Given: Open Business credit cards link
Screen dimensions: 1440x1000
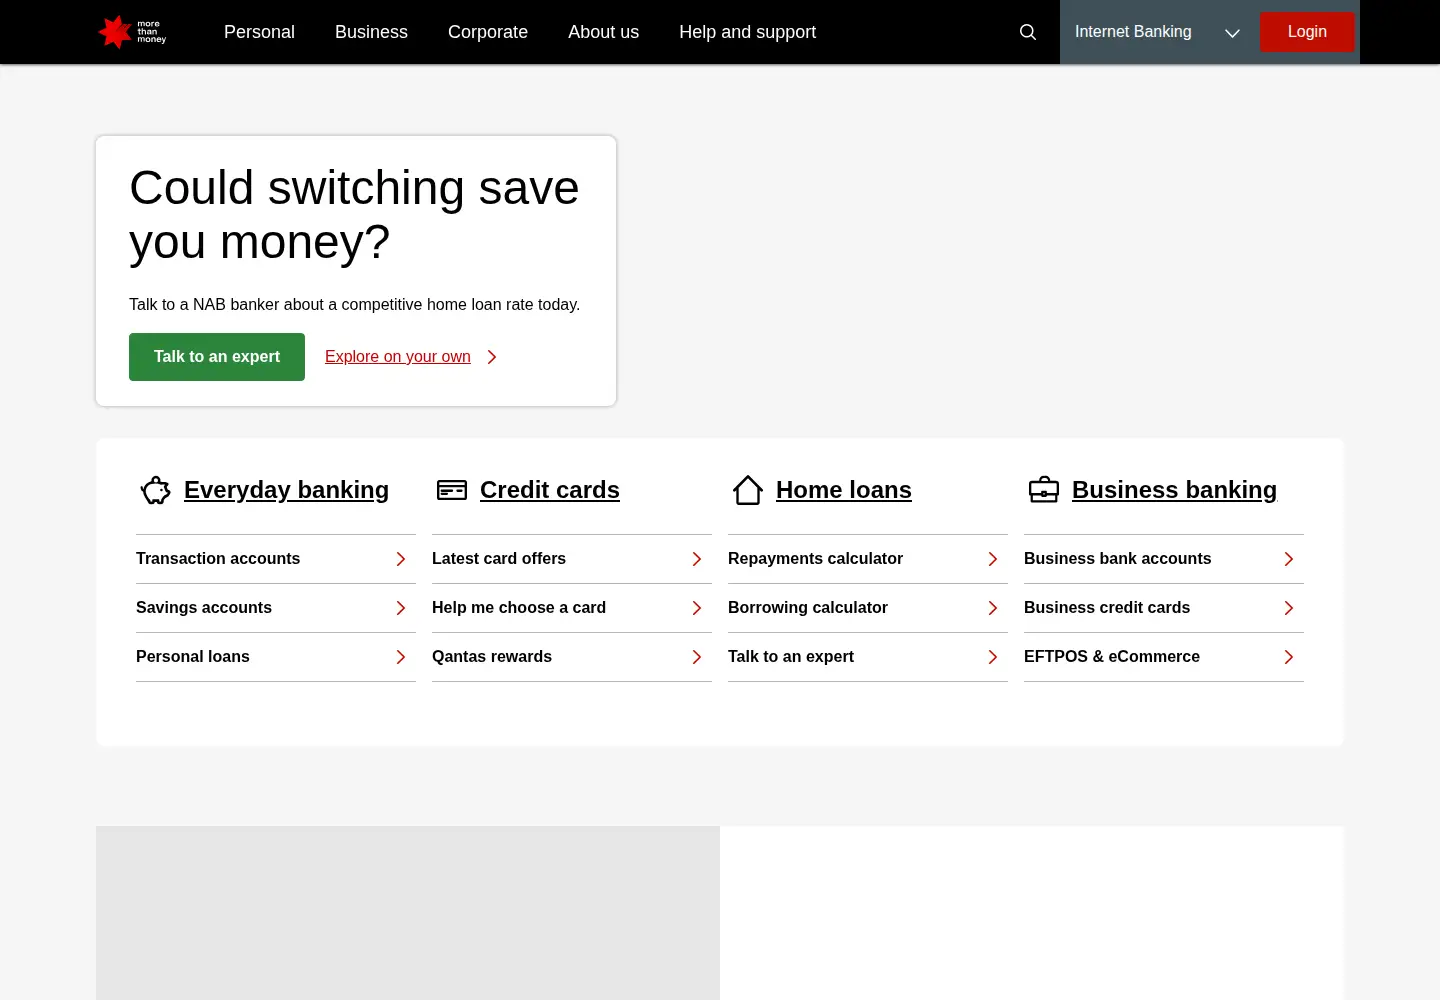Looking at the screenshot, I should [1164, 608].
